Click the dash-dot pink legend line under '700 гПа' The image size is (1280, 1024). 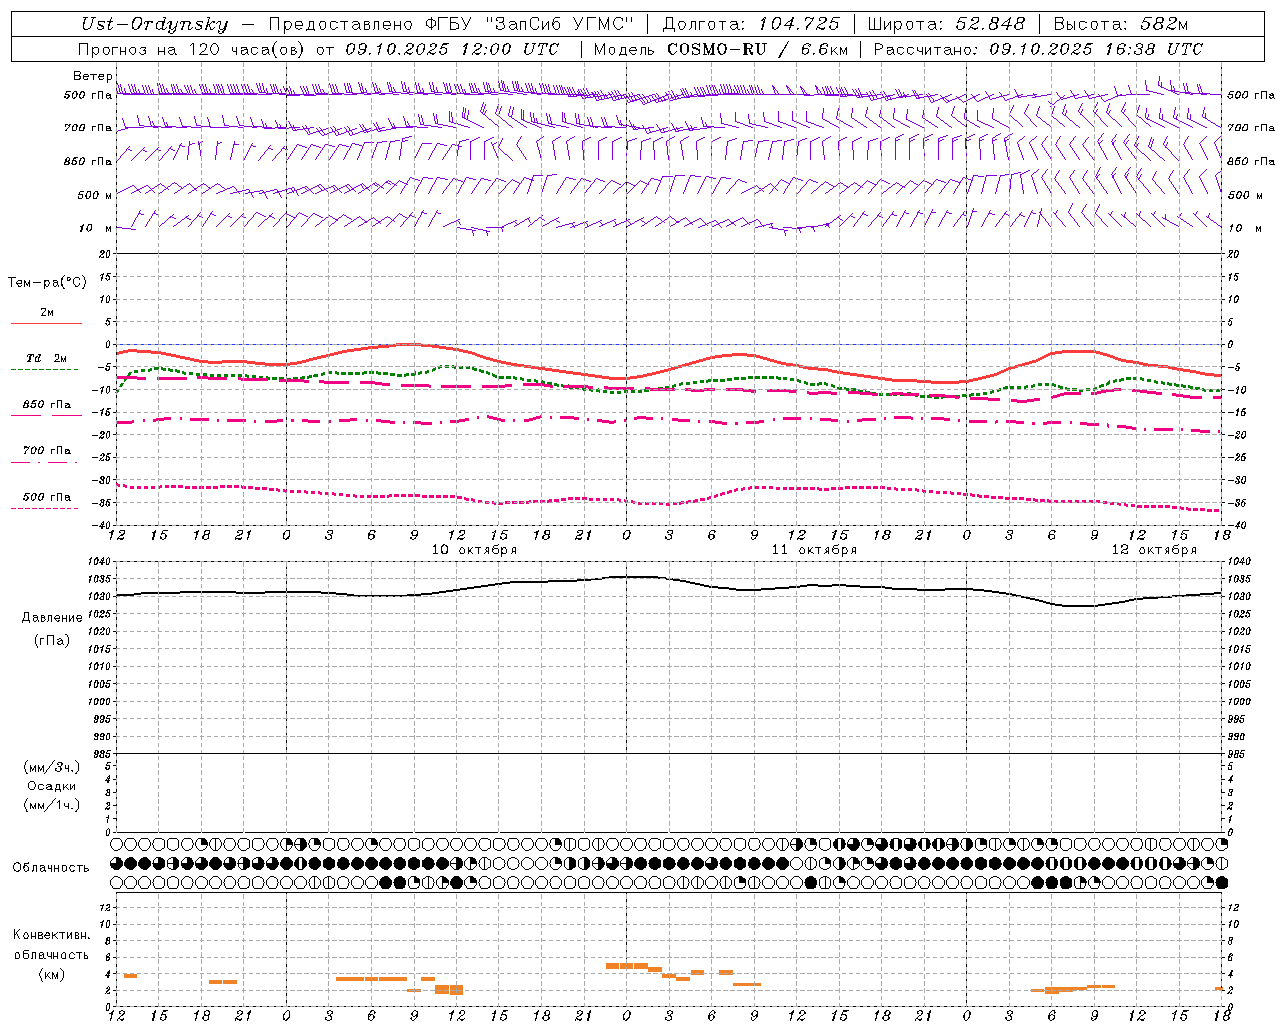(44, 462)
